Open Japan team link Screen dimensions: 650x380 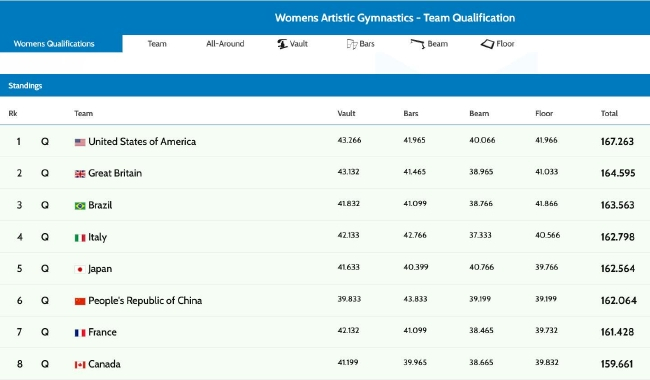100,269
